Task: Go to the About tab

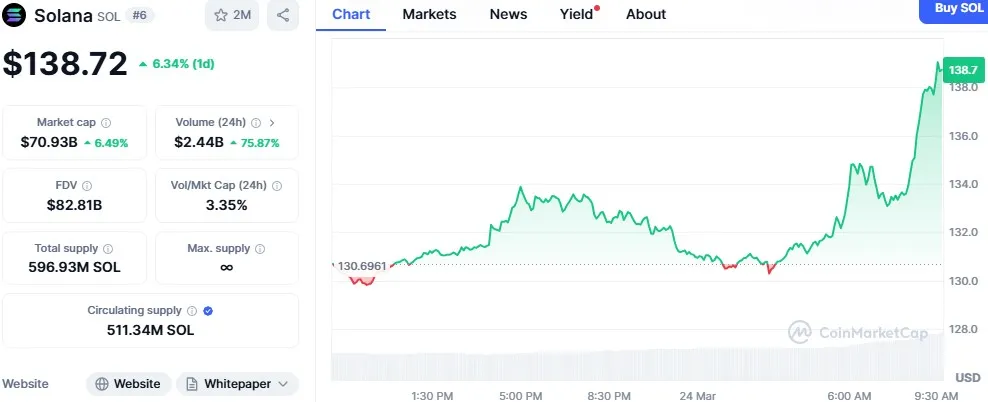Action: tap(645, 14)
